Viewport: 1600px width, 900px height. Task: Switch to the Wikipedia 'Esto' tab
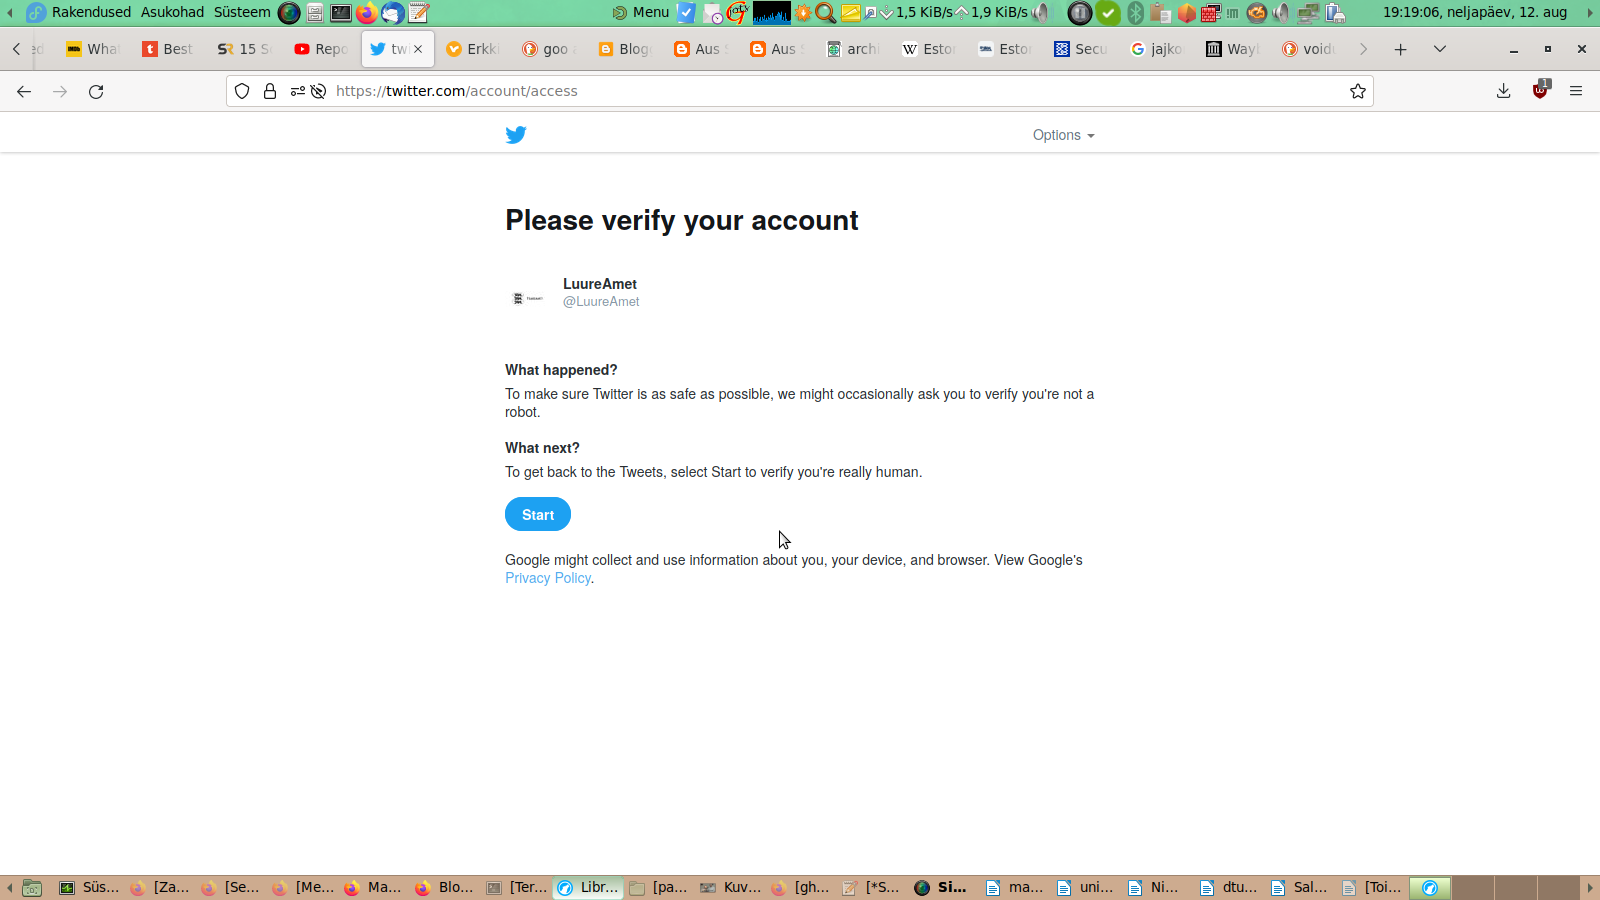pos(928,49)
